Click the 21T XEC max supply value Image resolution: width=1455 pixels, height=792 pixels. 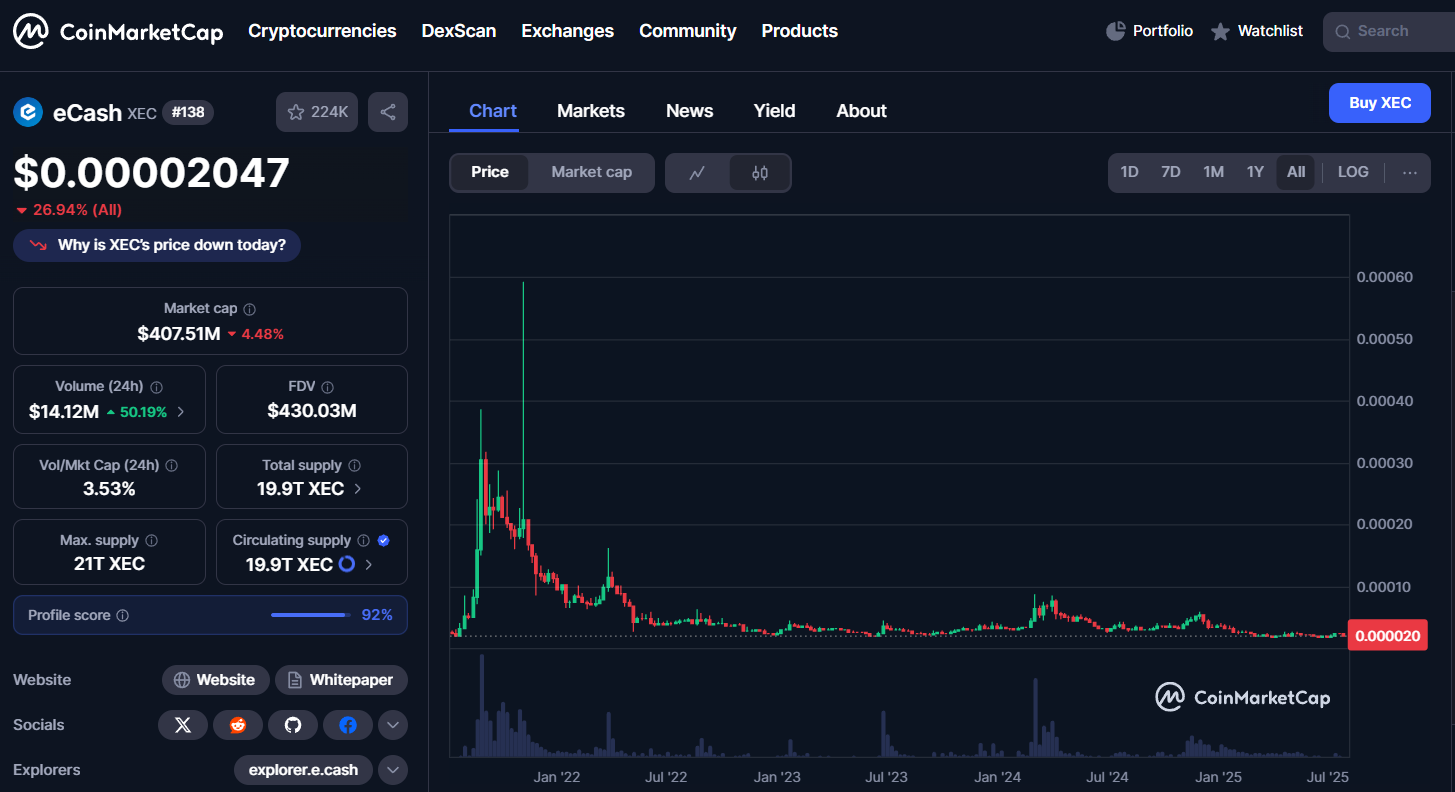tap(110, 564)
